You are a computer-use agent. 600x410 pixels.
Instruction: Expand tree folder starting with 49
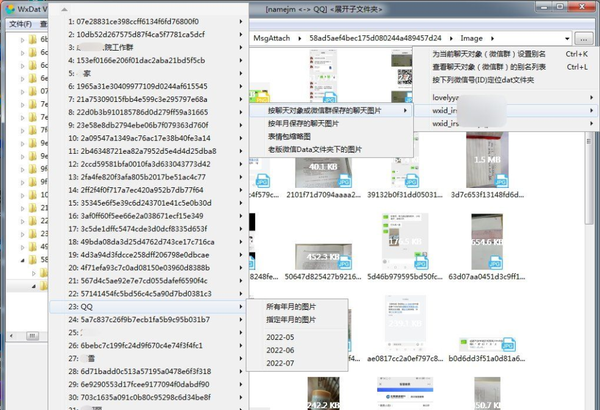(22, 247)
